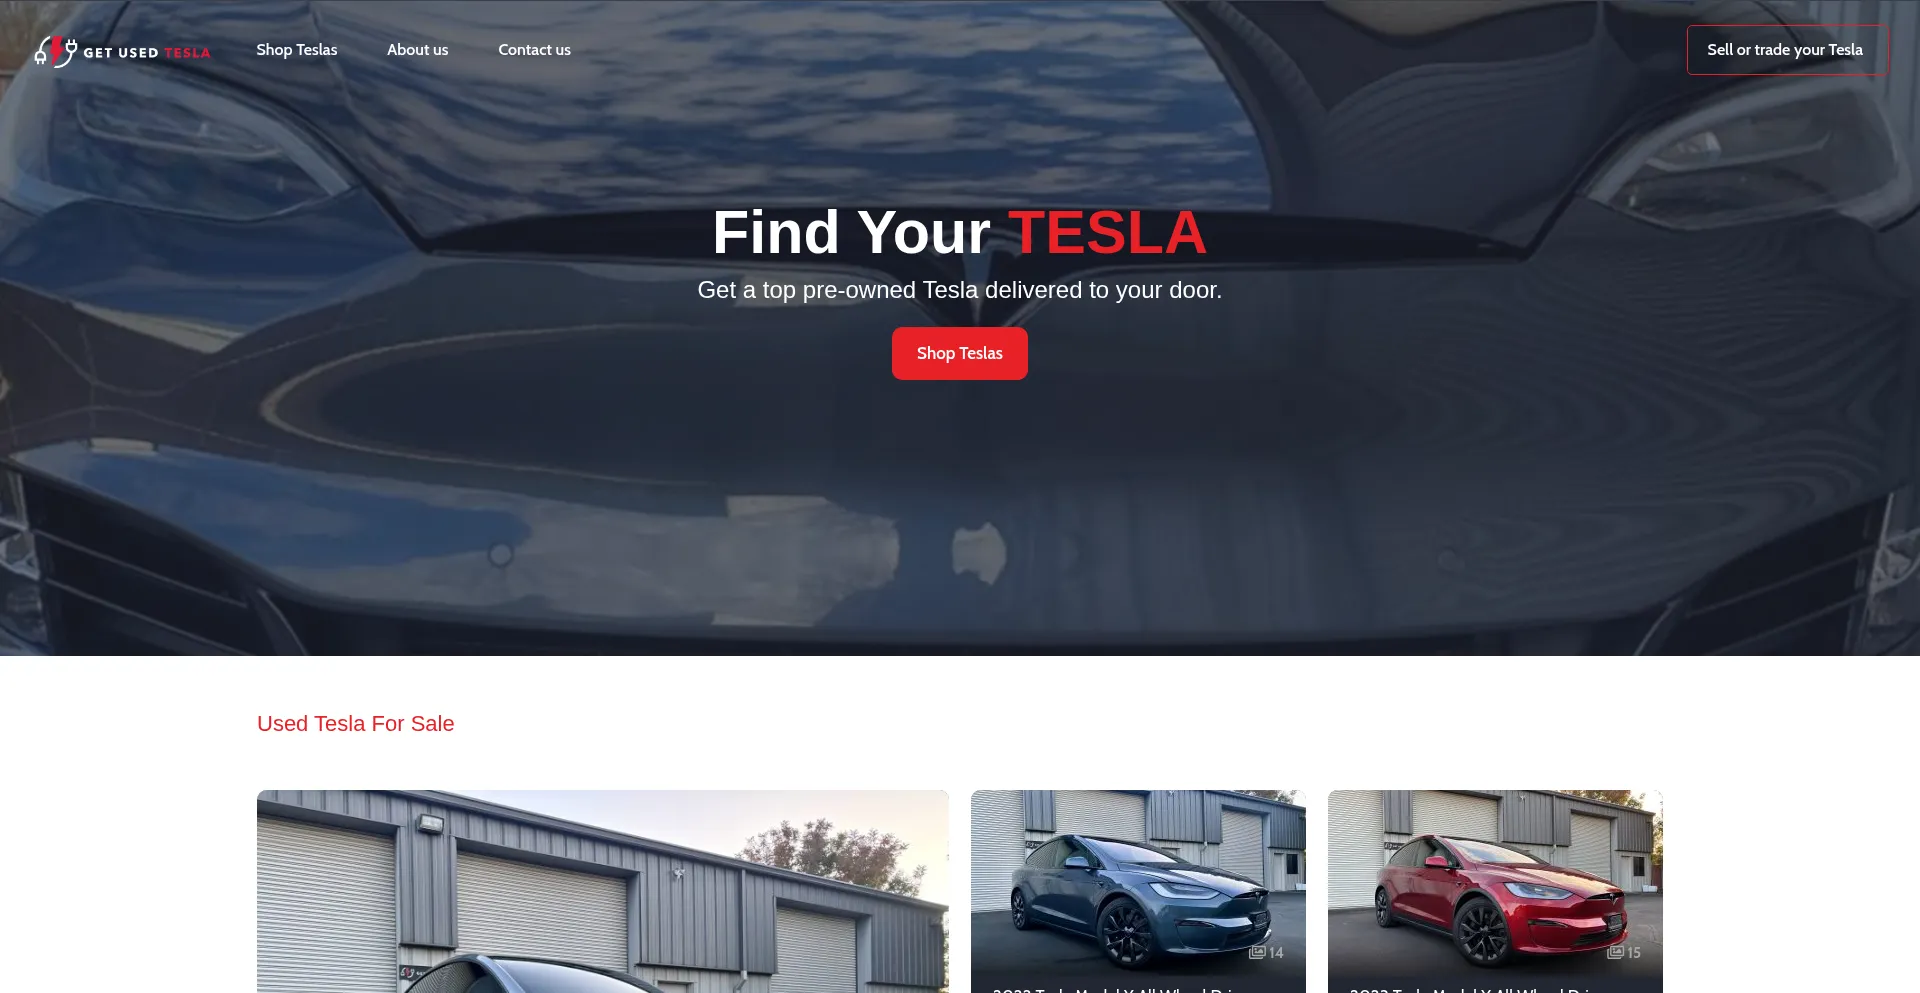Click the pre-owned Tesla delivered subtitle text
The height and width of the screenshot is (993, 1920).
pos(960,290)
